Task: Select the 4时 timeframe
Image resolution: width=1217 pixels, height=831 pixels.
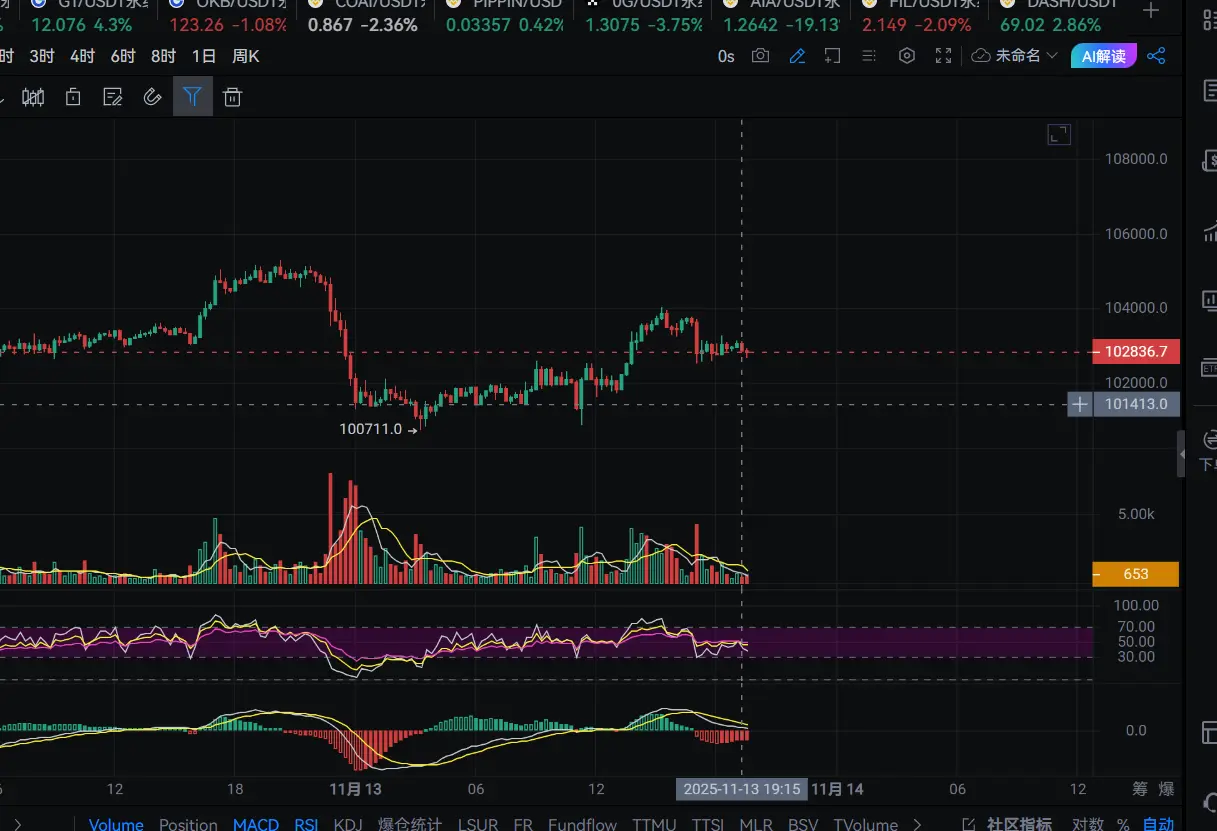Action: click(x=82, y=56)
